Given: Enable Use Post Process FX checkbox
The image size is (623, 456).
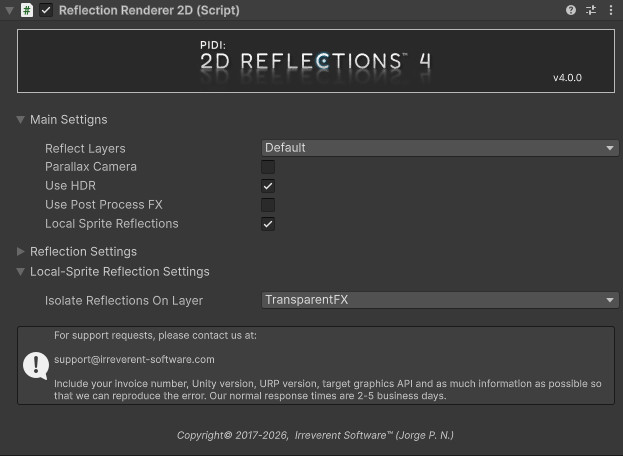Looking at the screenshot, I should pyautogui.click(x=268, y=205).
